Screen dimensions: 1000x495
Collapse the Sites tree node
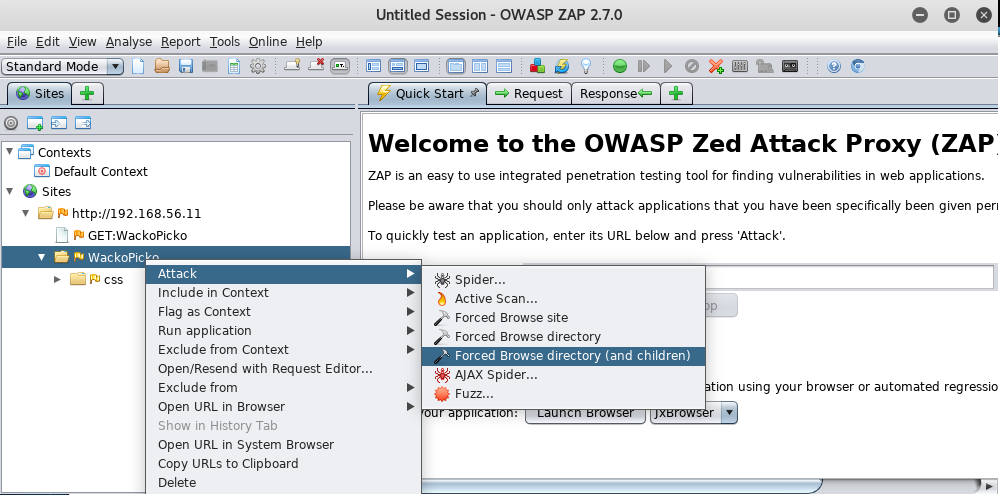10,191
